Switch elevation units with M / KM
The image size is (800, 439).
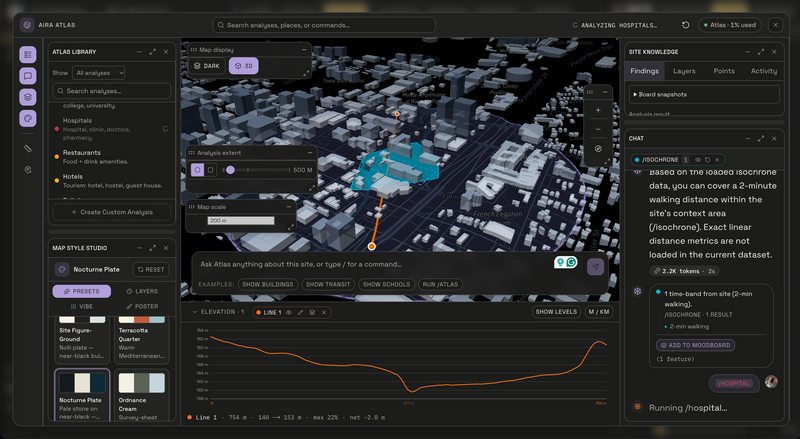(598, 311)
